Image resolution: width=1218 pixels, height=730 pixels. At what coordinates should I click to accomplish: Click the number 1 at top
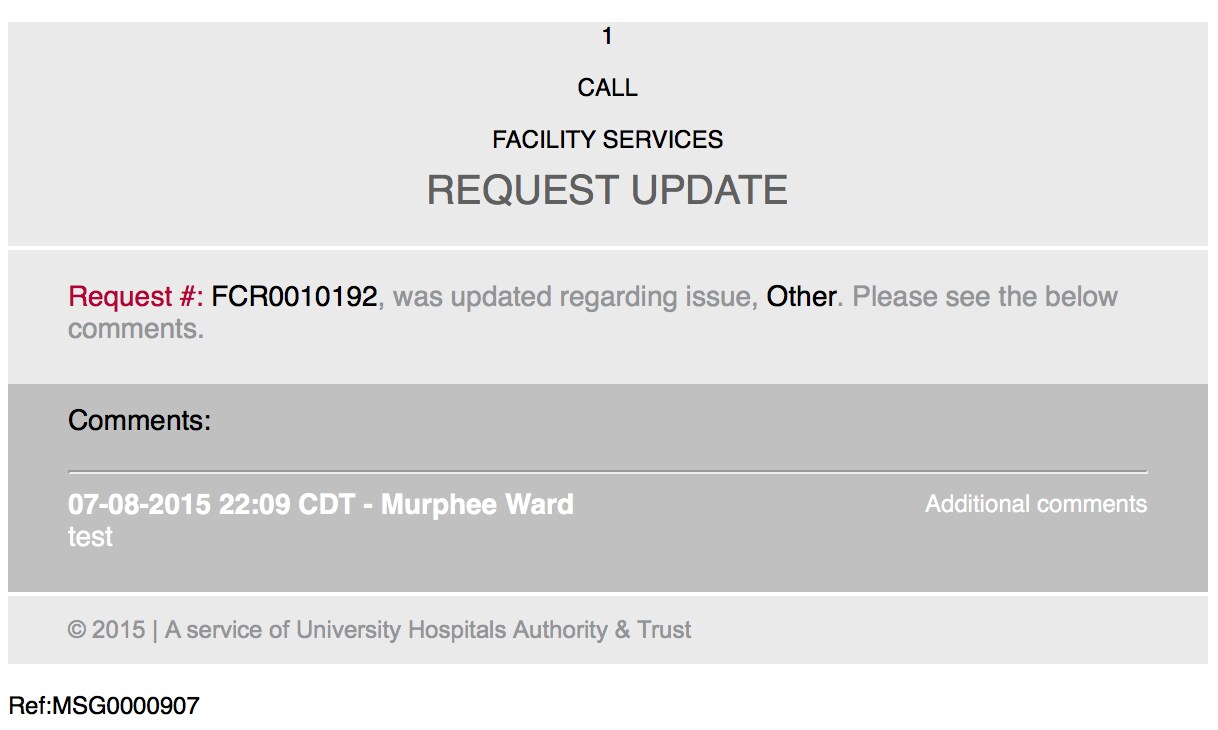tap(607, 36)
